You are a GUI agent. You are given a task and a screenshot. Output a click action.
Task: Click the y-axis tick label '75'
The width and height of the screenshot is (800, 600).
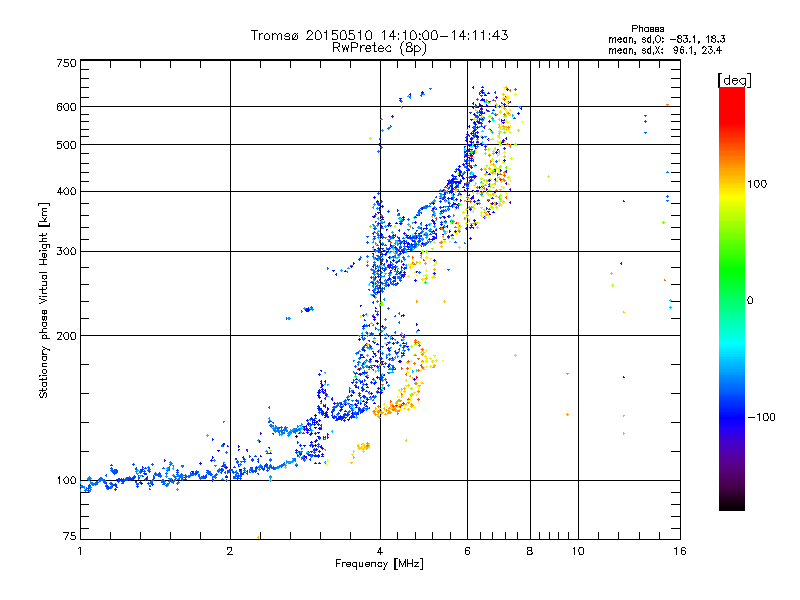[70, 536]
